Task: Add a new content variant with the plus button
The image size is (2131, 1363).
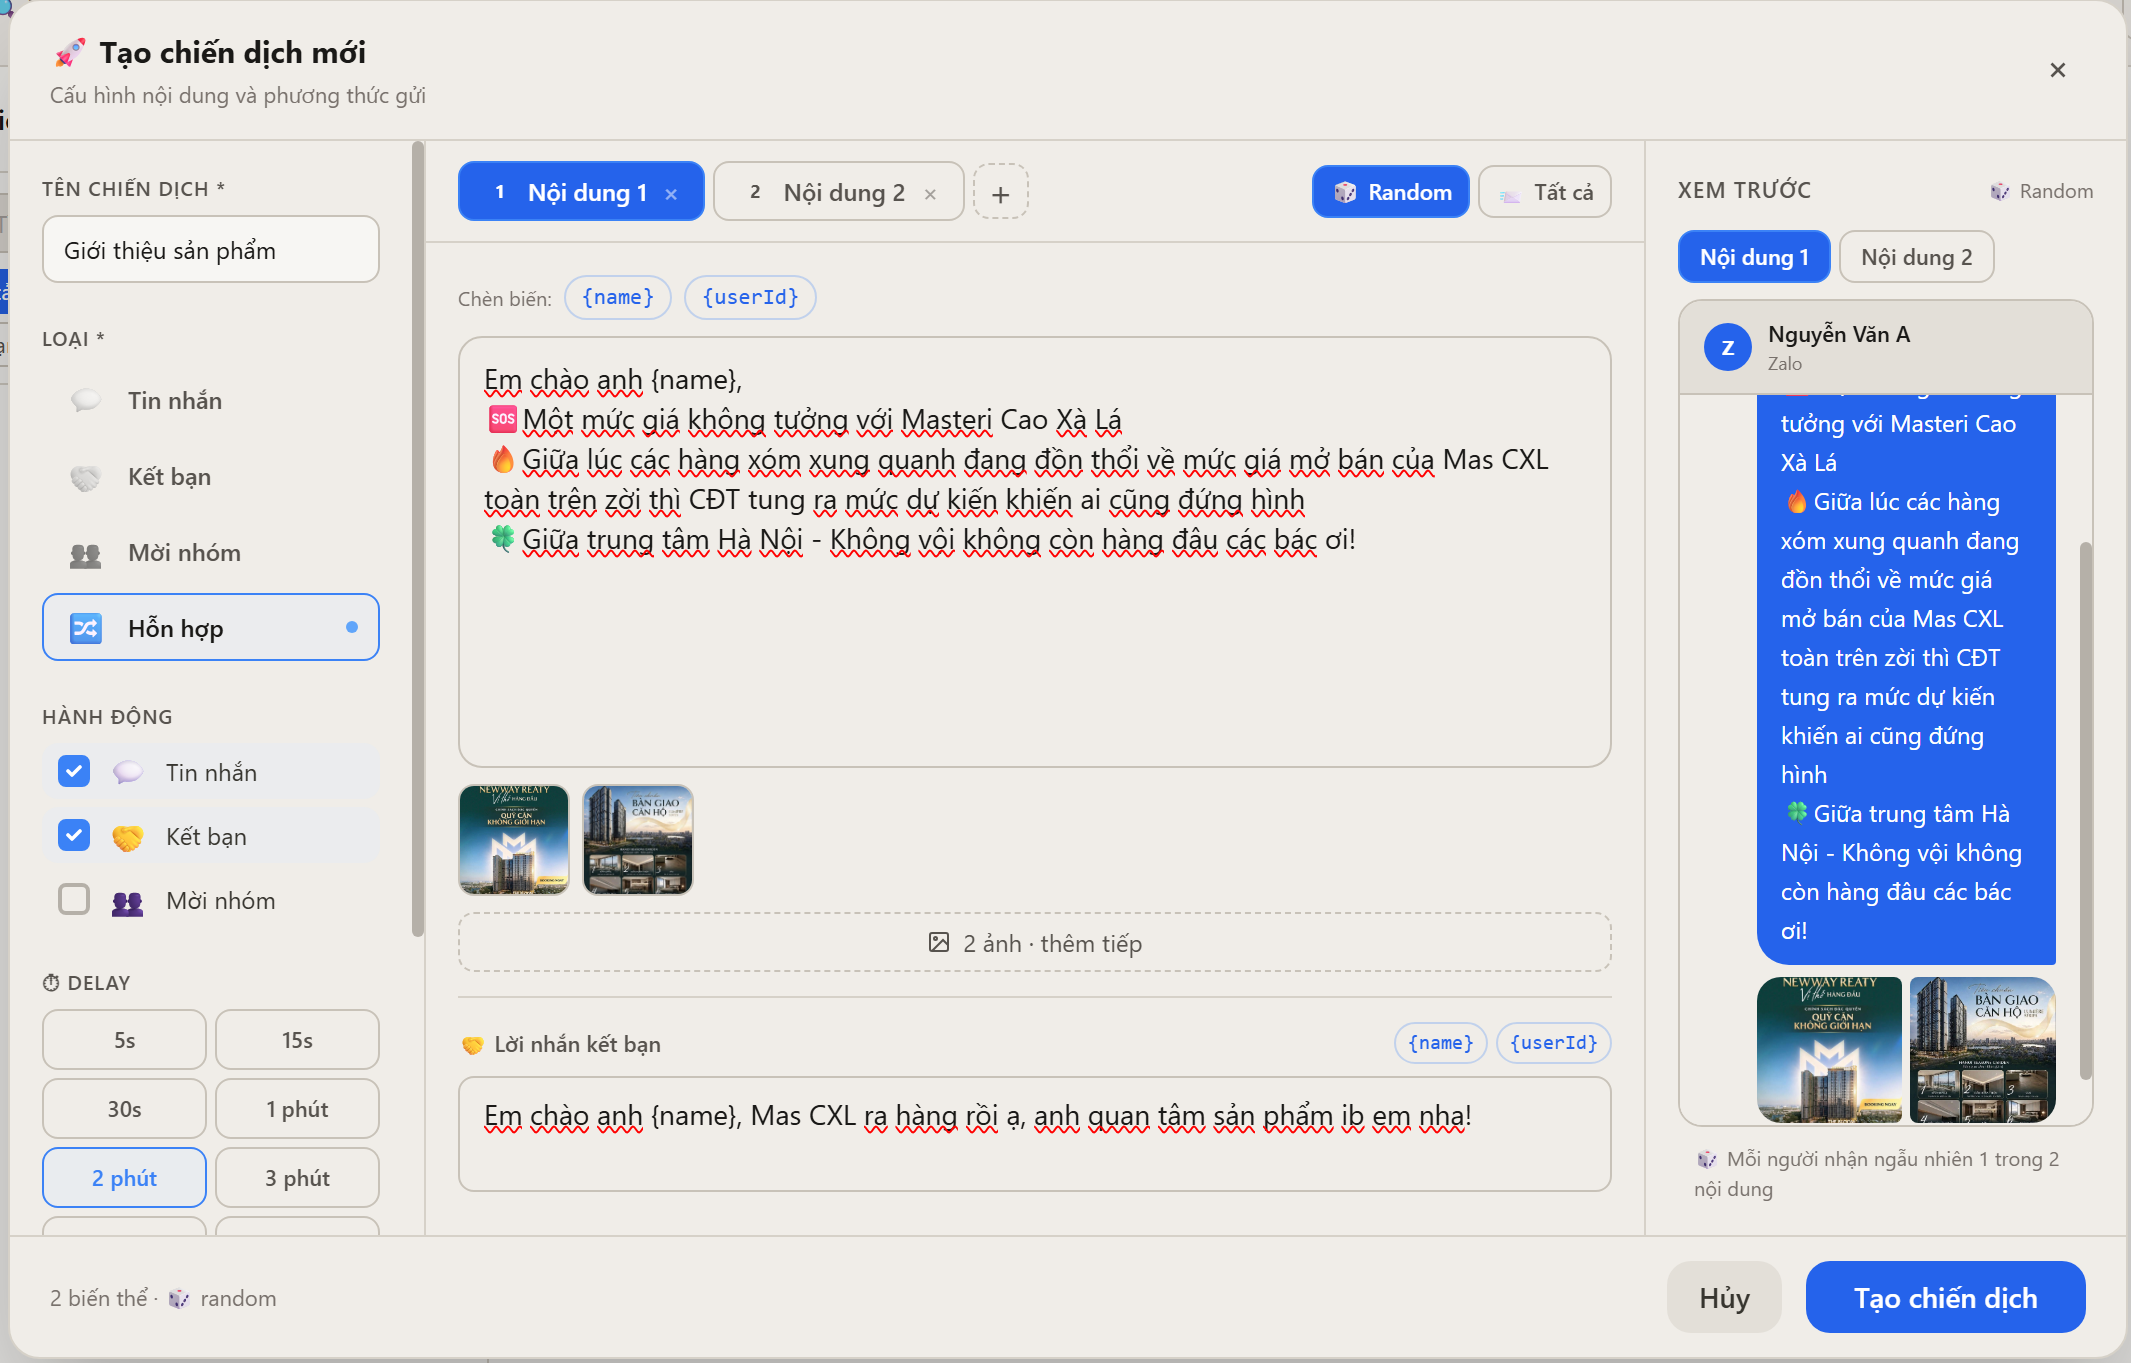Action: coord(1000,193)
